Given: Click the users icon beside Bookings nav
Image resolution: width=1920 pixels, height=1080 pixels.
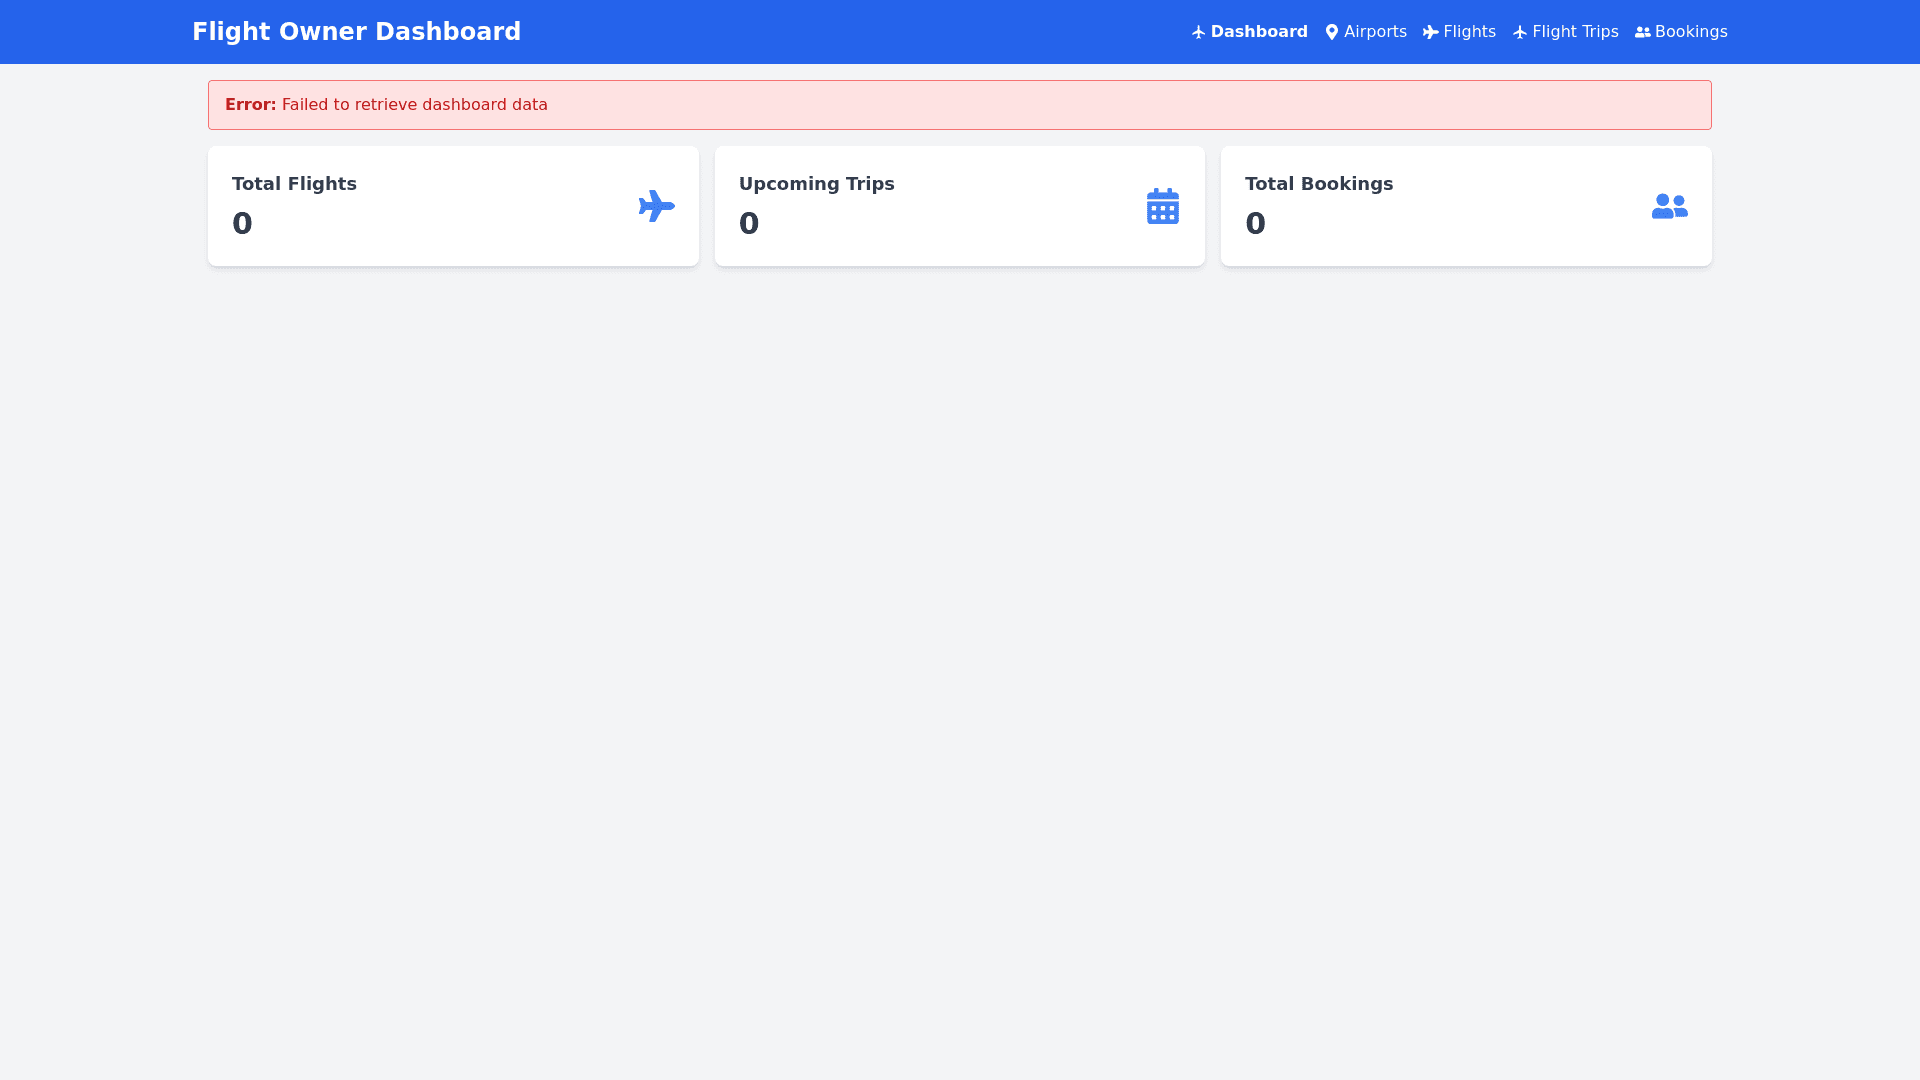Looking at the screenshot, I should [1642, 32].
